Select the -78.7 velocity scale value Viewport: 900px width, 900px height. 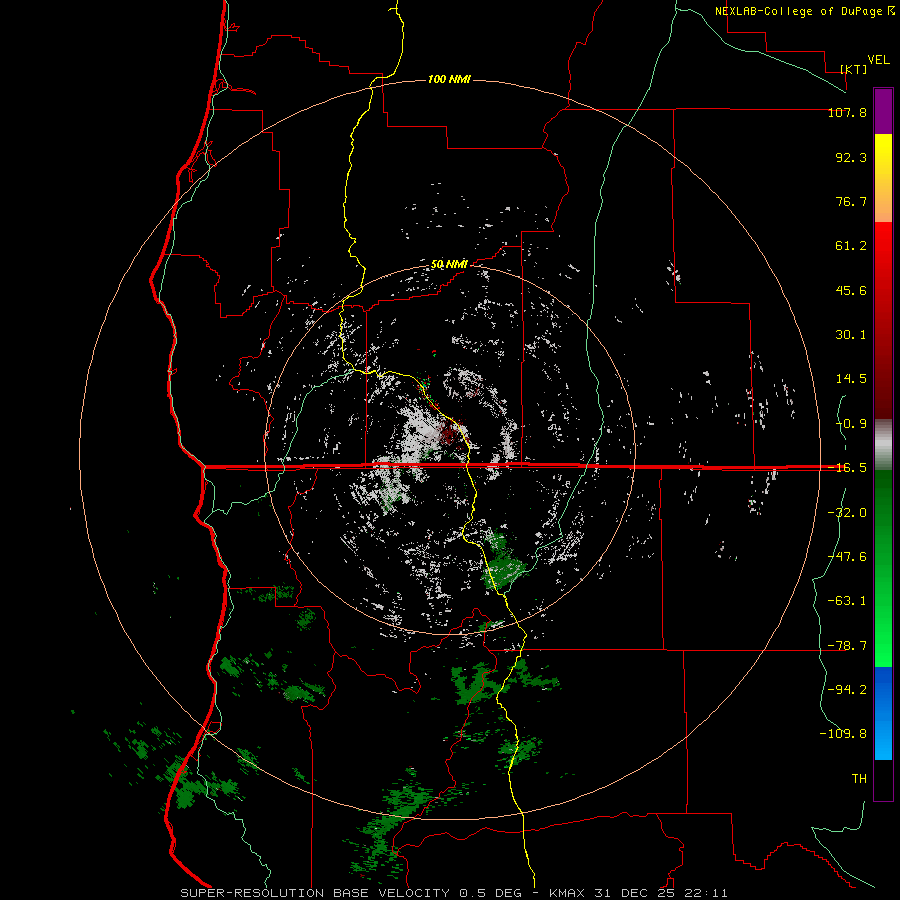[x=847, y=646]
